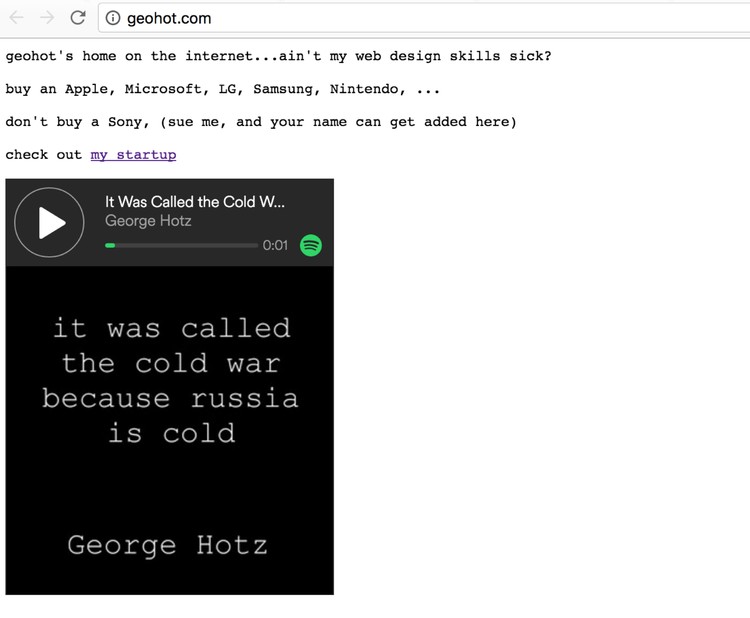Seek within the track progress bar

point(181,245)
